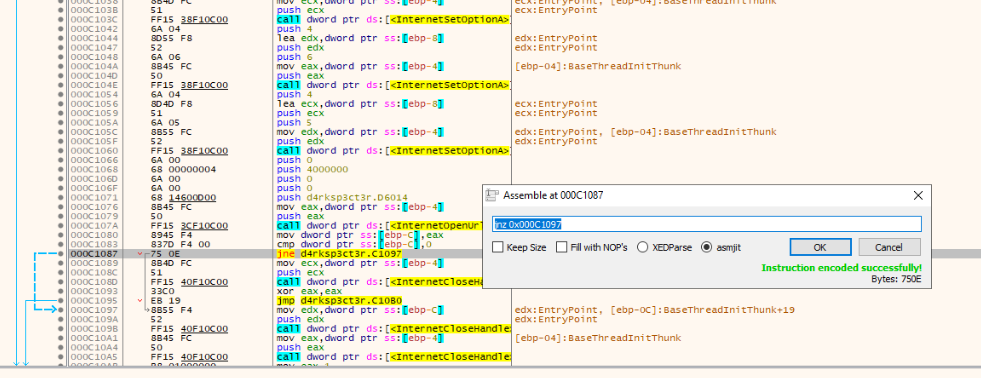This screenshot has height=378, width=981.
Task: Select the push edx instruction at 000C109A
Action: click(x=300, y=319)
